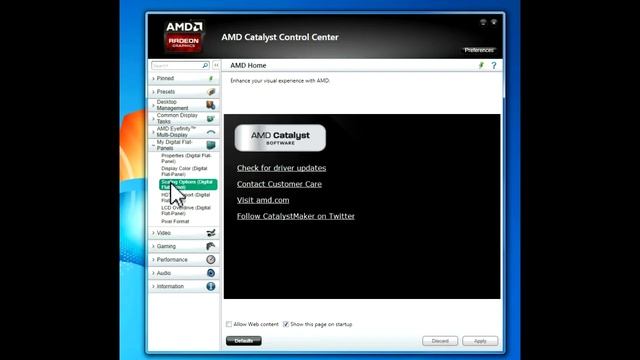
Task: Expand the AMD Eyefinity Multi-Display arrow
Action: click(153, 132)
